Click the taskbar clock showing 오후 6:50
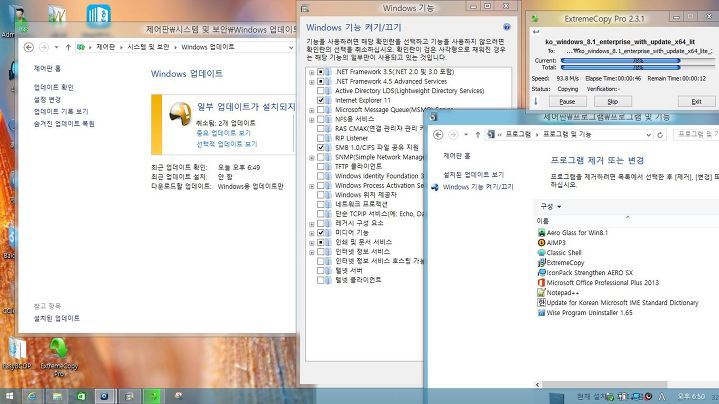 pos(691,396)
